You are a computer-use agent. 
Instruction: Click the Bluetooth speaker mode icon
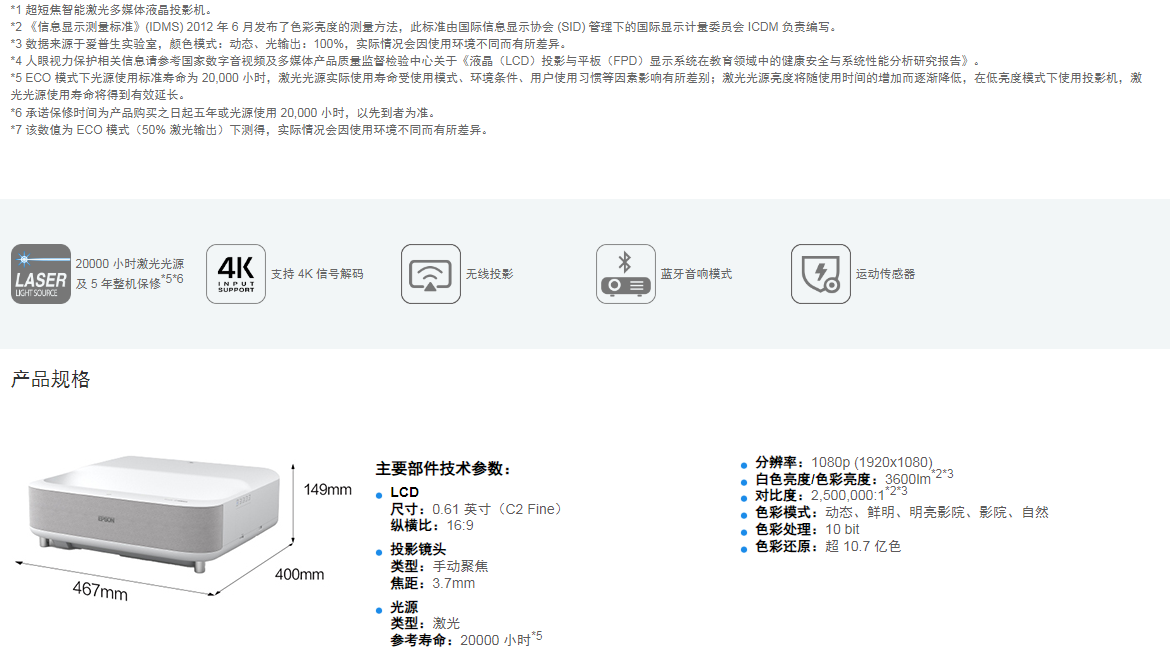pyautogui.click(x=626, y=274)
